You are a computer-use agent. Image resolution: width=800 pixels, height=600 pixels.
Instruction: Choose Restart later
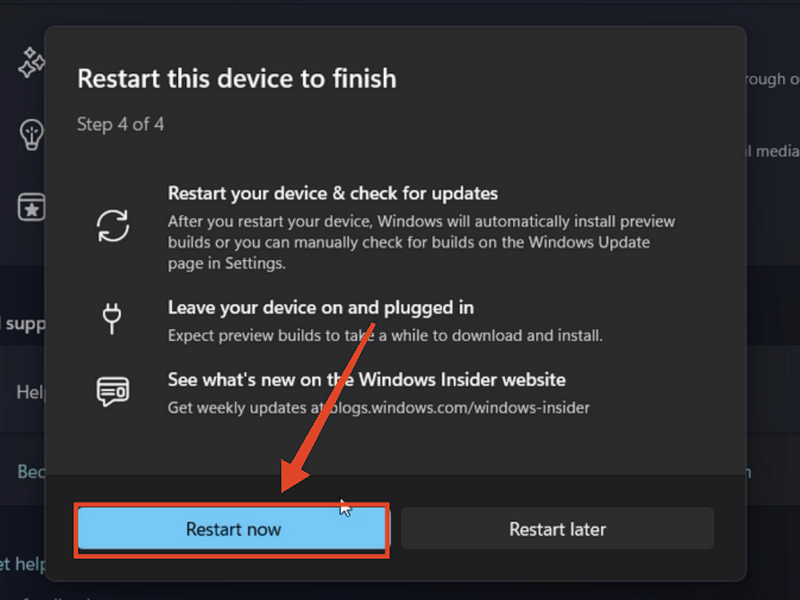[557, 529]
